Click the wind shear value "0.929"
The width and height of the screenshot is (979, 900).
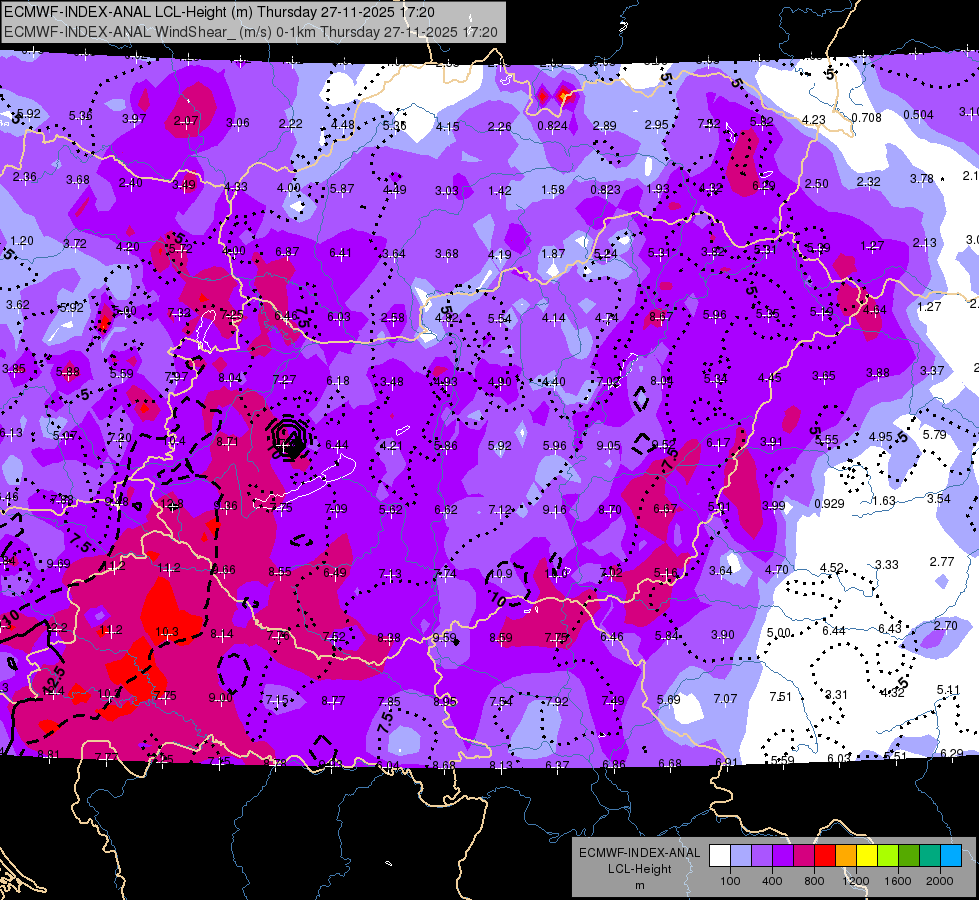pyautogui.click(x=829, y=503)
